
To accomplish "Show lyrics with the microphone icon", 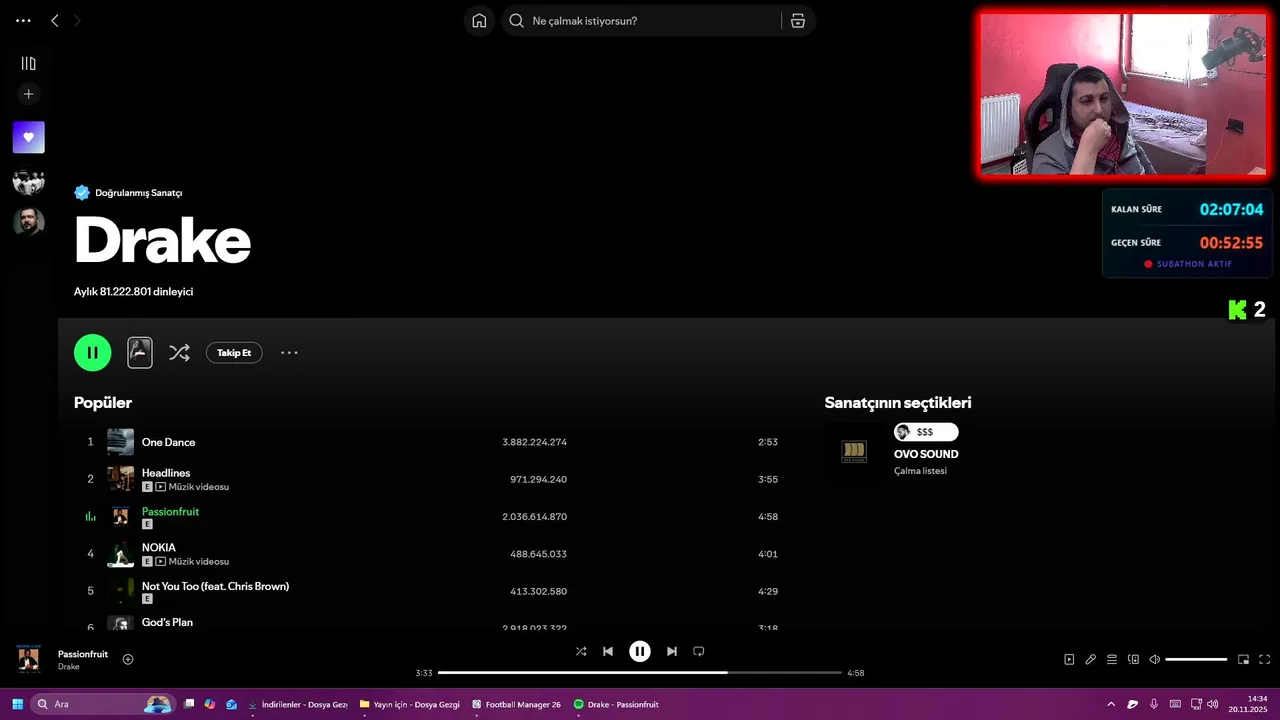I will pos(1091,659).
